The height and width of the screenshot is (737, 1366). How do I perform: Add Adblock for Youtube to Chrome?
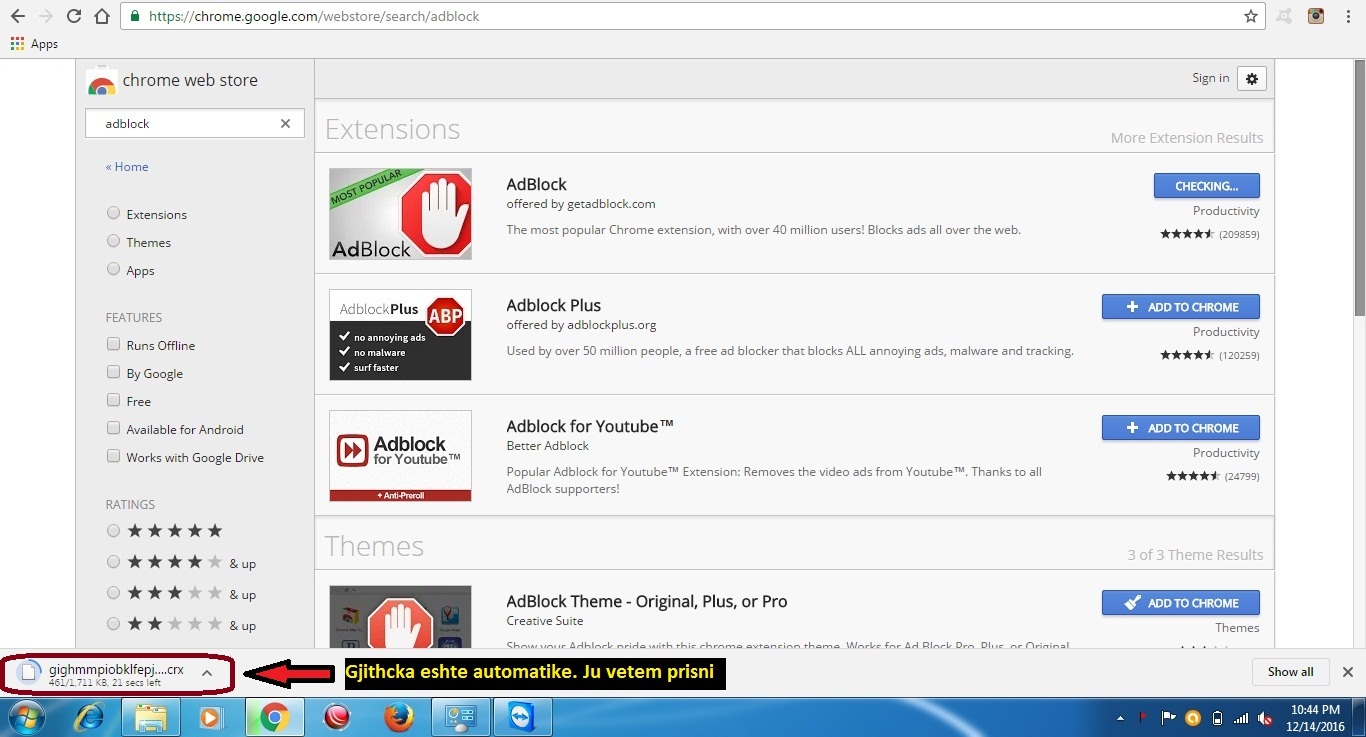pos(1180,428)
